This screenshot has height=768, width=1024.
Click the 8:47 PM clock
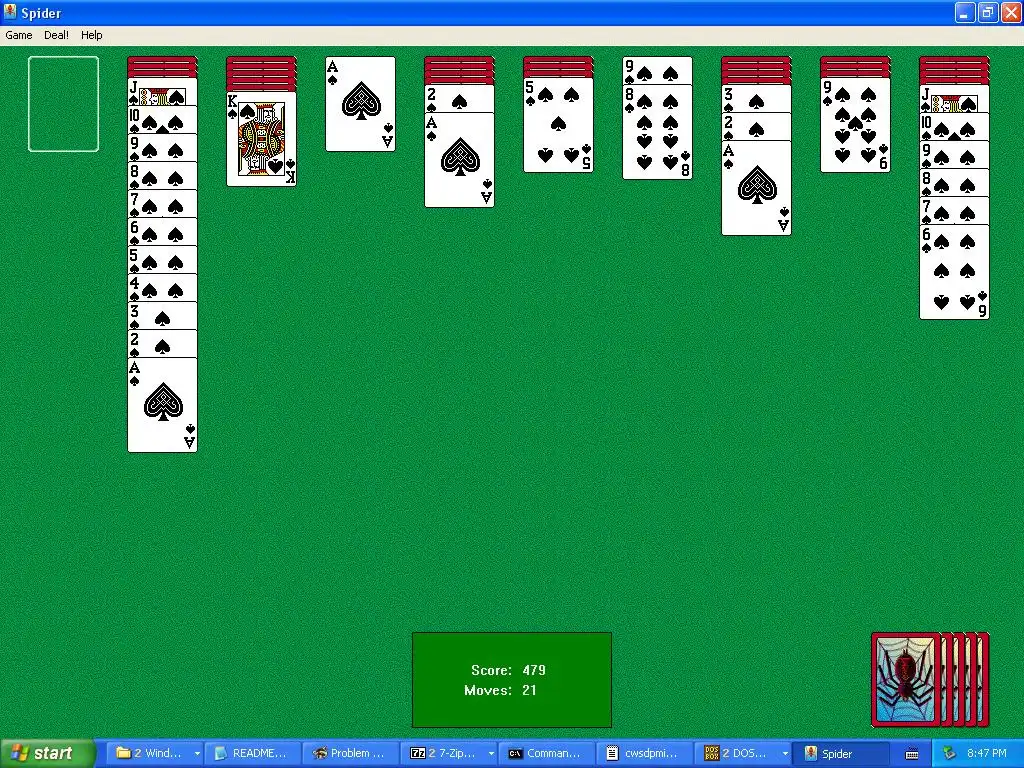pos(987,754)
